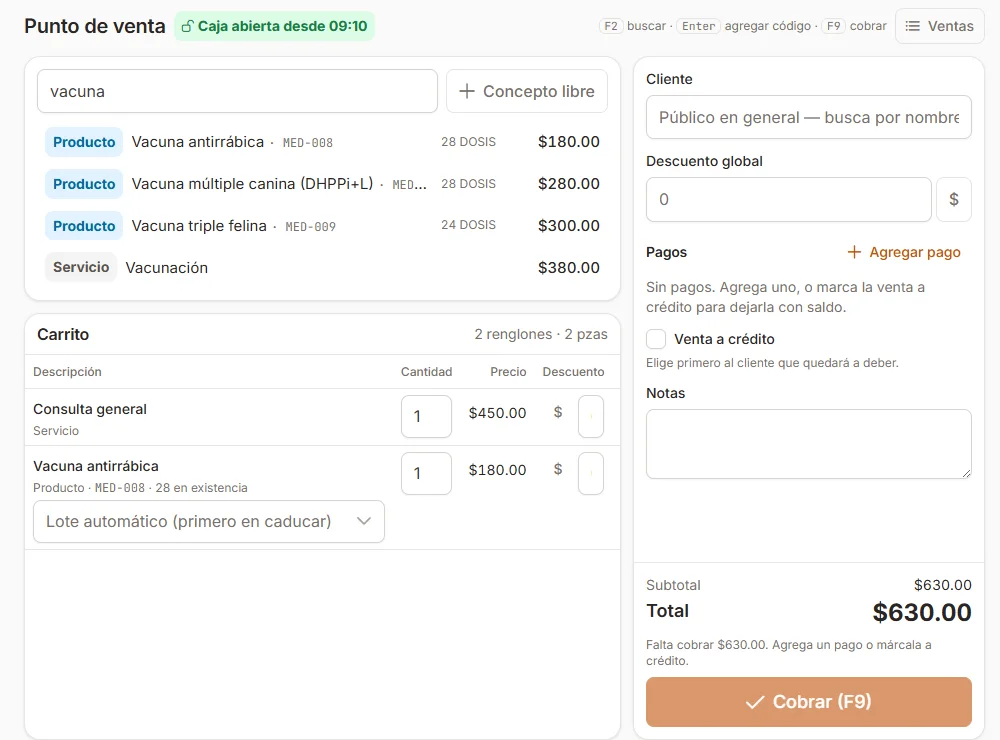Click the Notas text area

(809, 444)
